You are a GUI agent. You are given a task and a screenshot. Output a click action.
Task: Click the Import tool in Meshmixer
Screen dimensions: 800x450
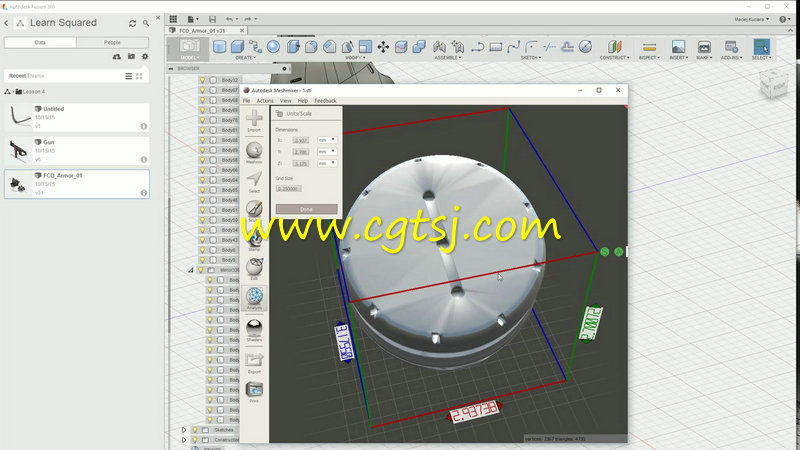tap(254, 120)
